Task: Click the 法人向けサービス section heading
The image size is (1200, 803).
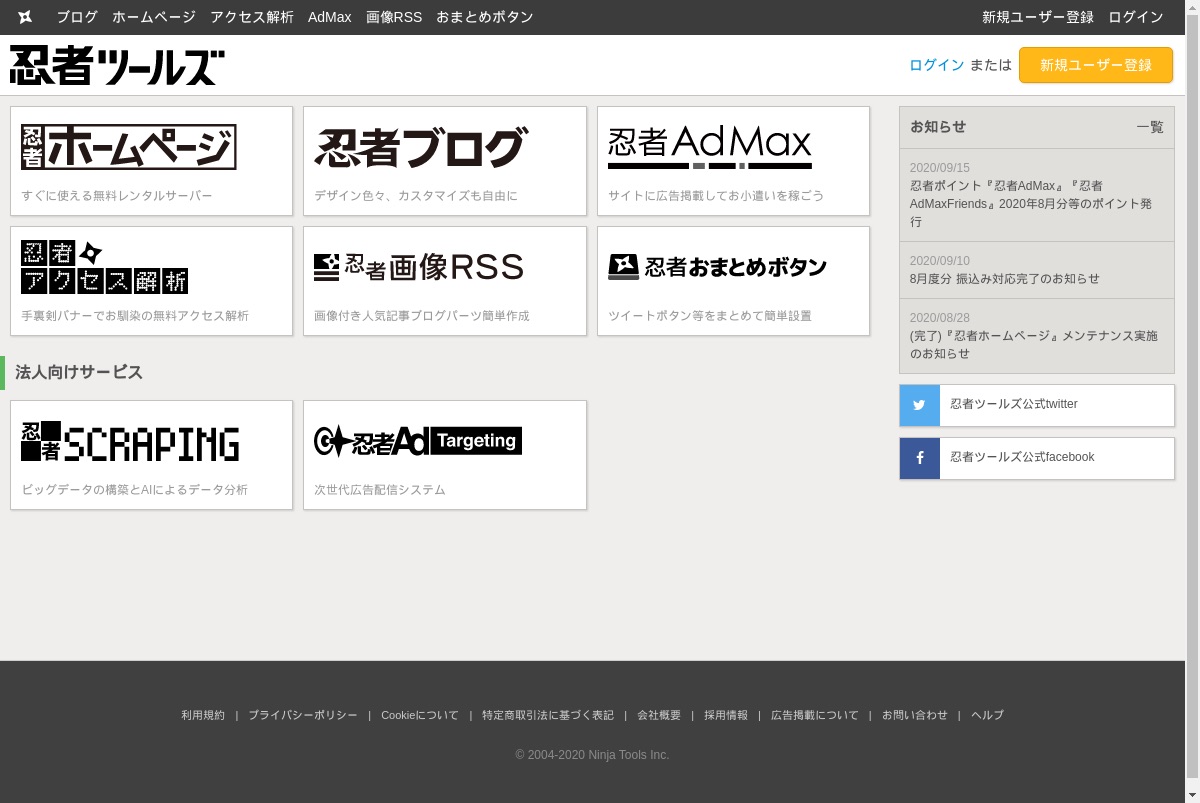Action: (x=79, y=372)
